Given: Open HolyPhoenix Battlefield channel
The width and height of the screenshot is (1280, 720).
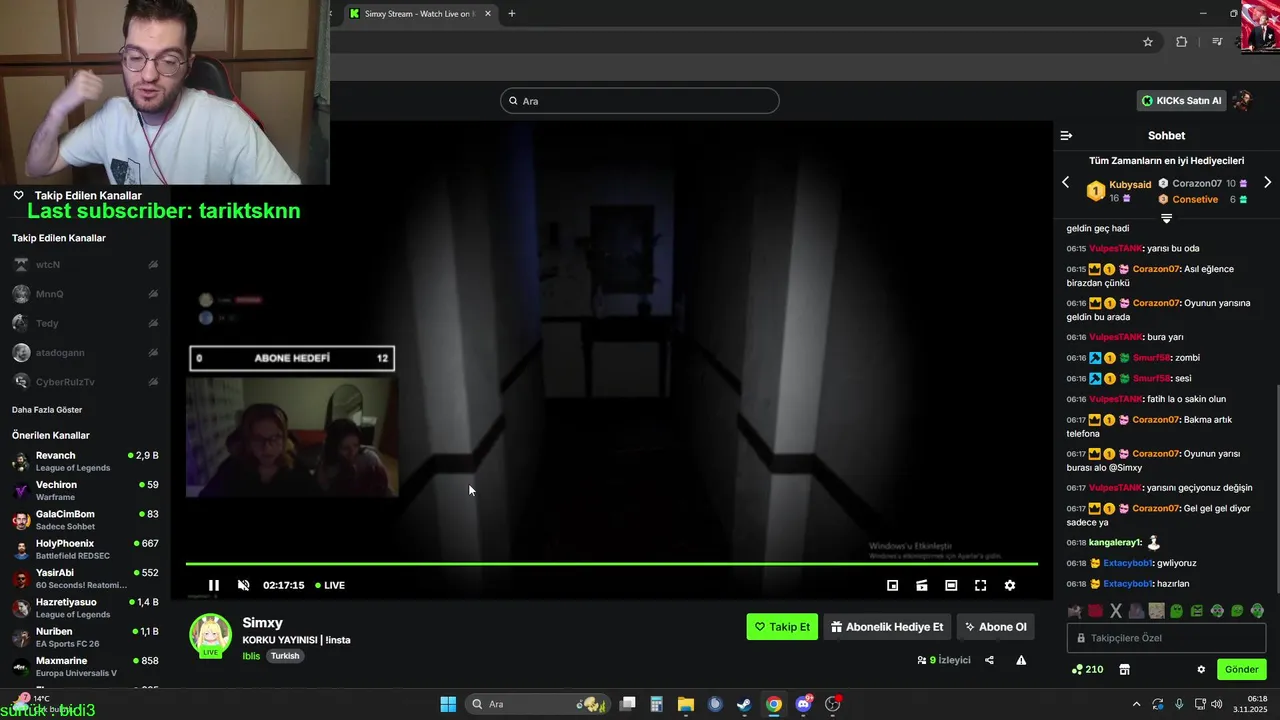Looking at the screenshot, I should click(x=85, y=549).
